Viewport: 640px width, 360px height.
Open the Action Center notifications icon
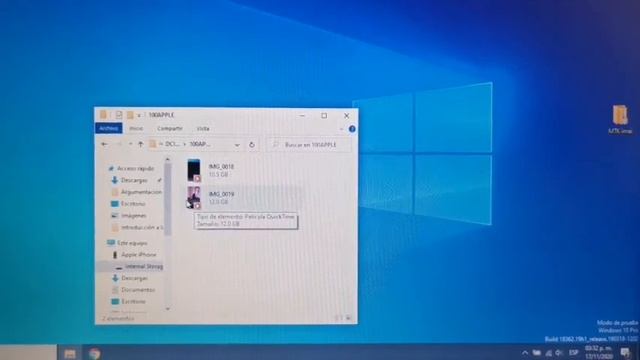(625, 353)
